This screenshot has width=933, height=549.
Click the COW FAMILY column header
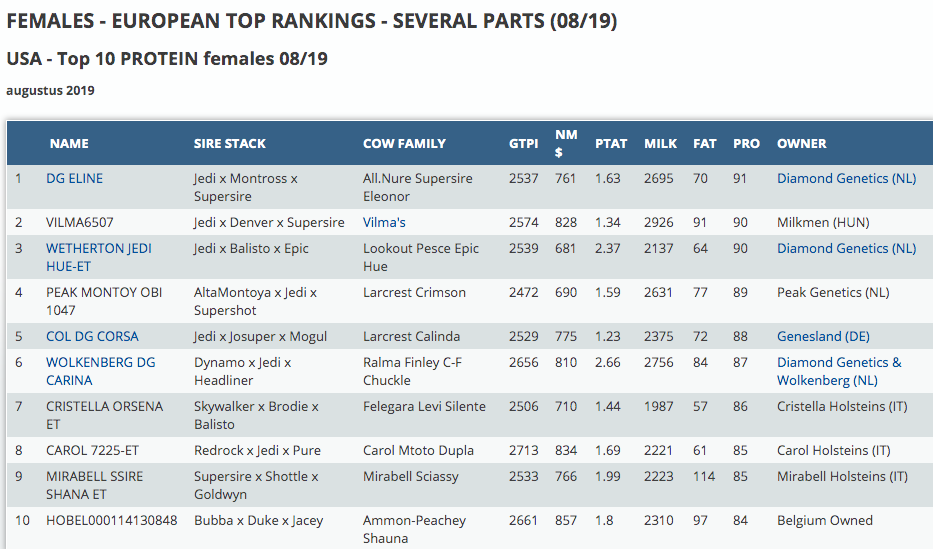click(404, 143)
